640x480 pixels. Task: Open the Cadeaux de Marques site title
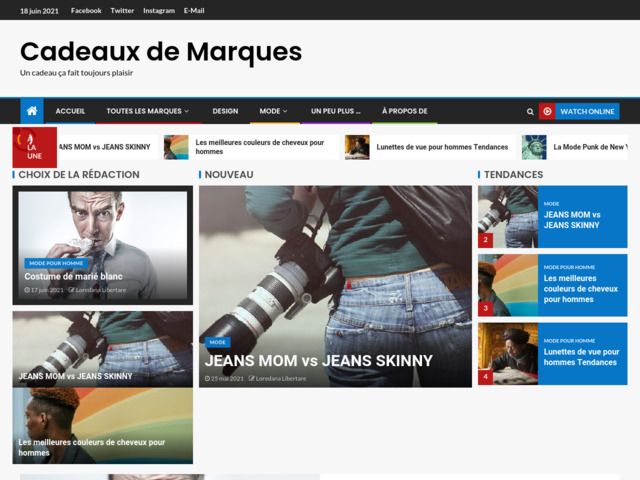tap(161, 52)
